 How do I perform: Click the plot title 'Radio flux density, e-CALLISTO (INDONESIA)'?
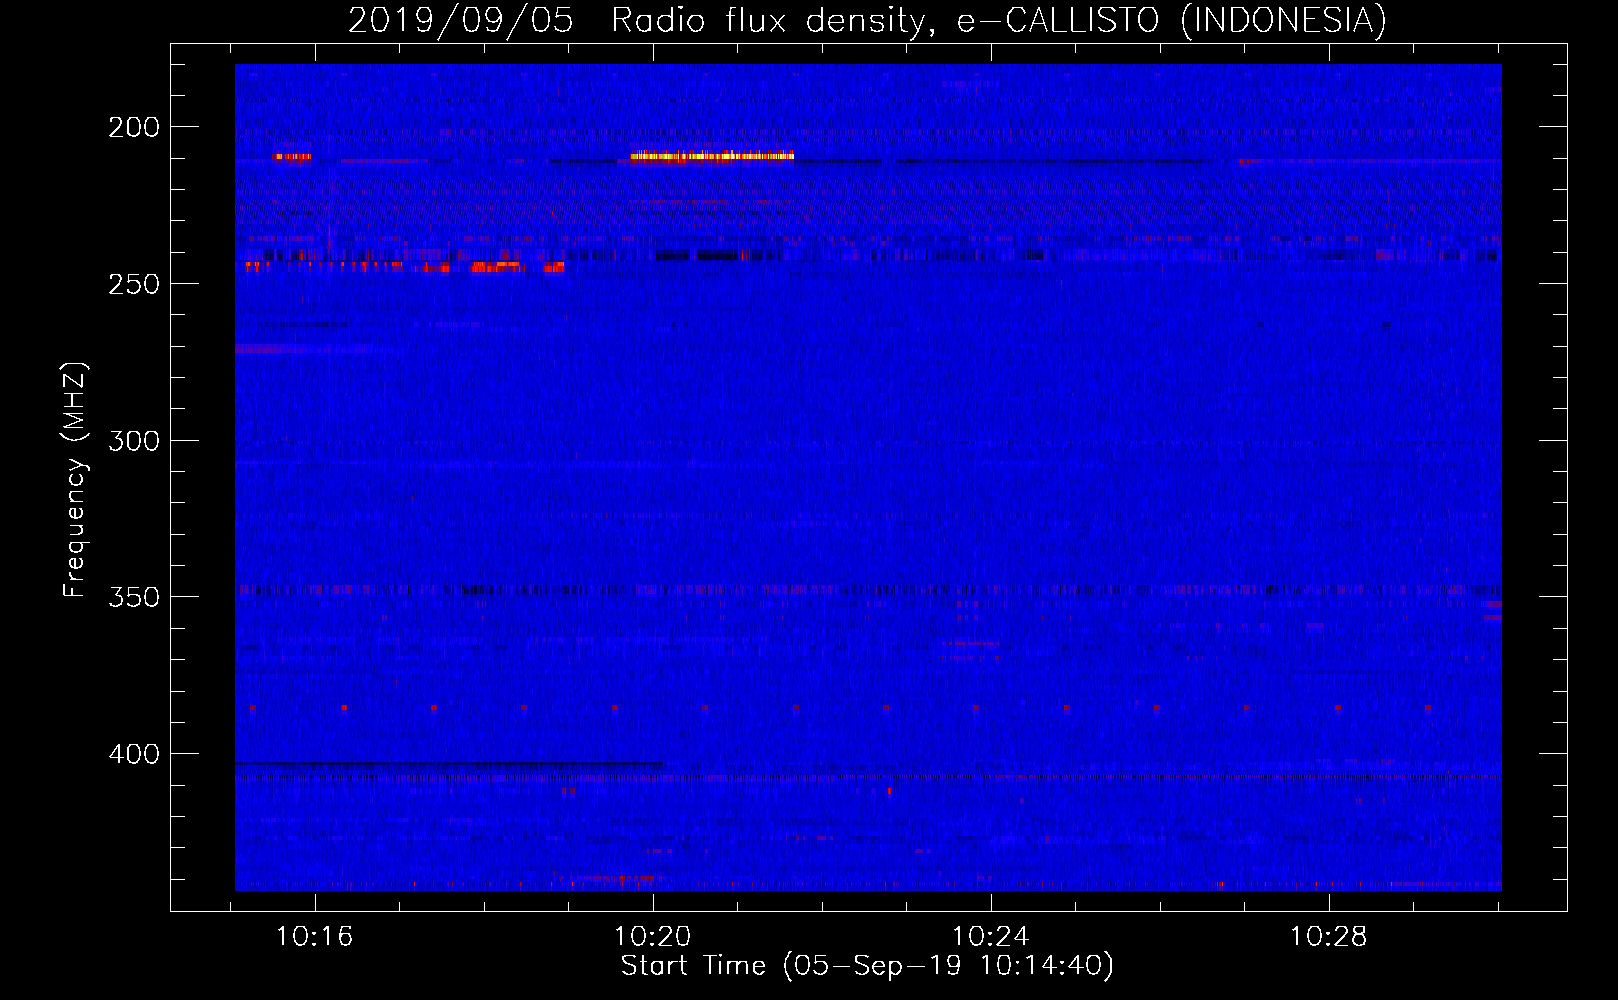pos(999,20)
